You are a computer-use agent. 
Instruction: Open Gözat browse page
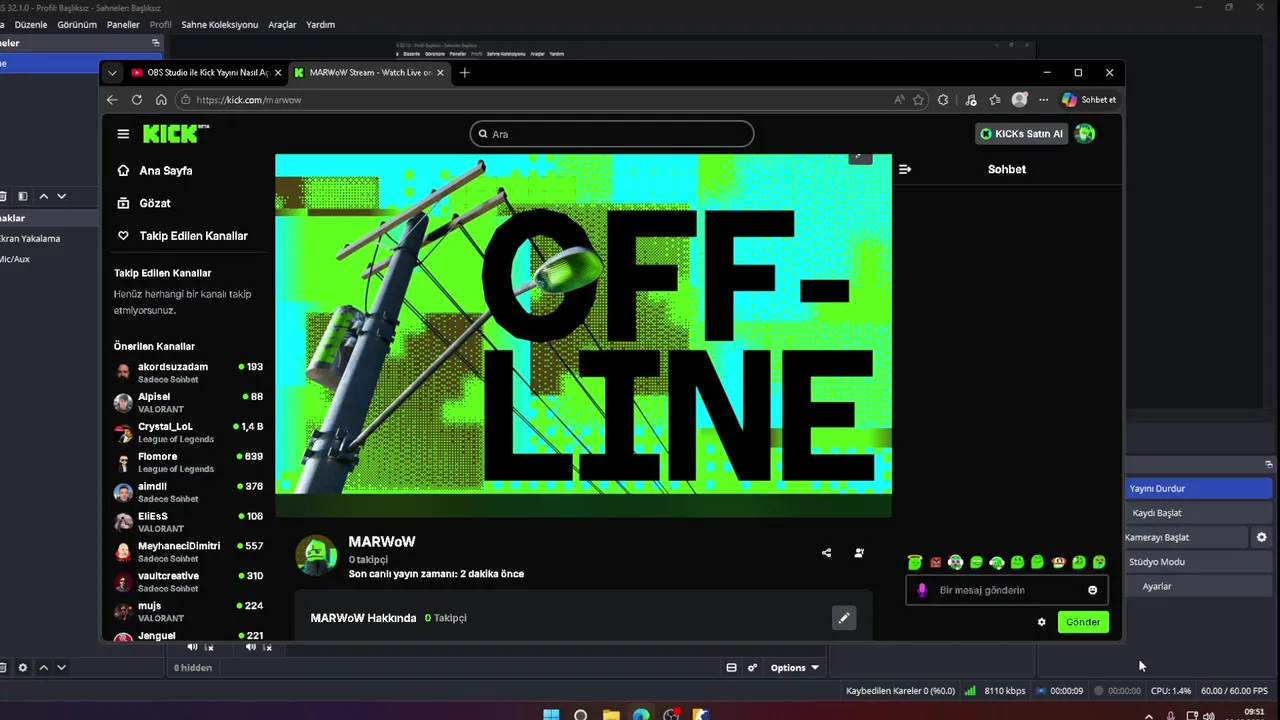(144, 203)
